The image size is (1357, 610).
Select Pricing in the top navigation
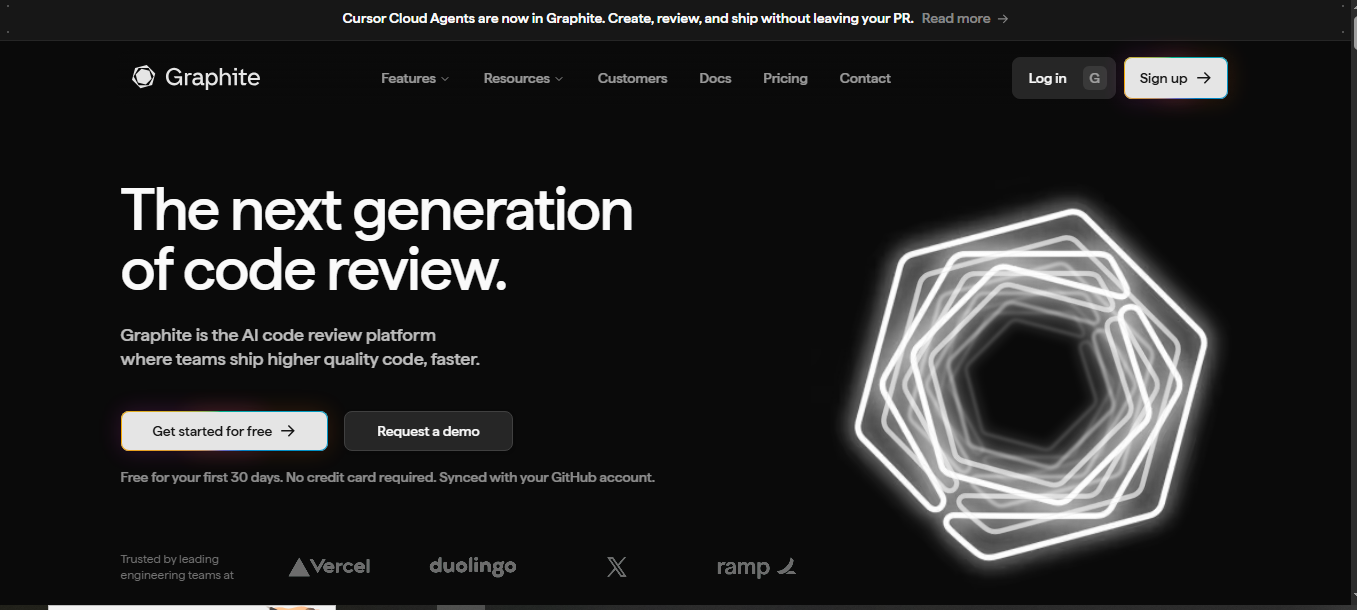[785, 78]
